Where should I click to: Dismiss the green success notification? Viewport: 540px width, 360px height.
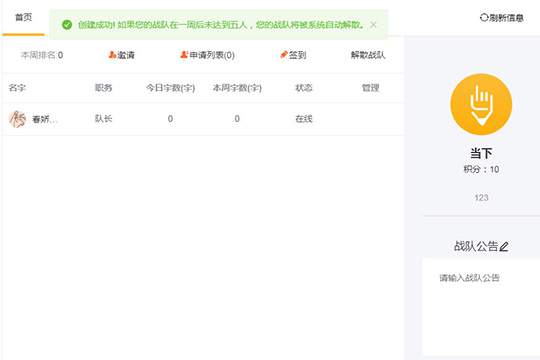pyautogui.click(x=373, y=25)
